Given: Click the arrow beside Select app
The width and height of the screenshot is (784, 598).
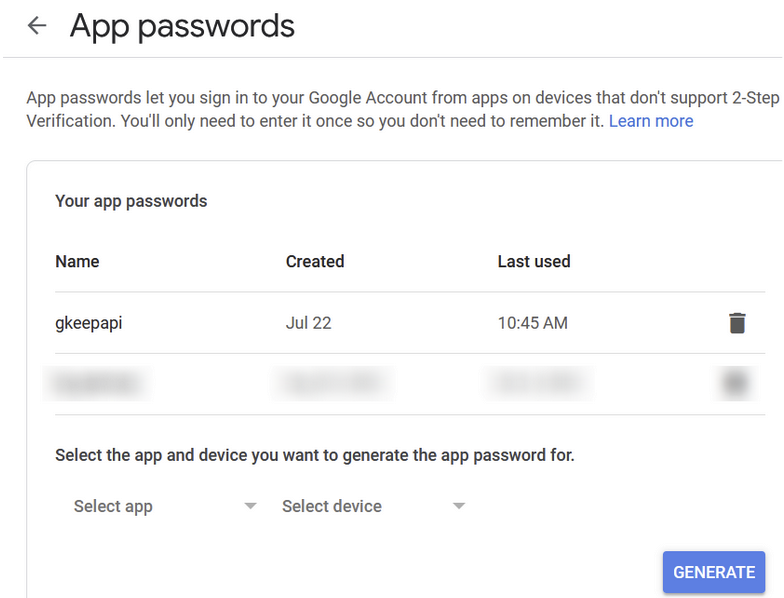Looking at the screenshot, I should (250, 506).
